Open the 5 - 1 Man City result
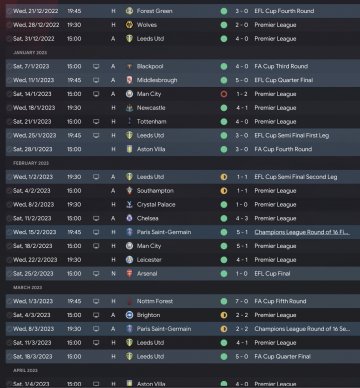This screenshot has height=388, width=360. [242, 246]
